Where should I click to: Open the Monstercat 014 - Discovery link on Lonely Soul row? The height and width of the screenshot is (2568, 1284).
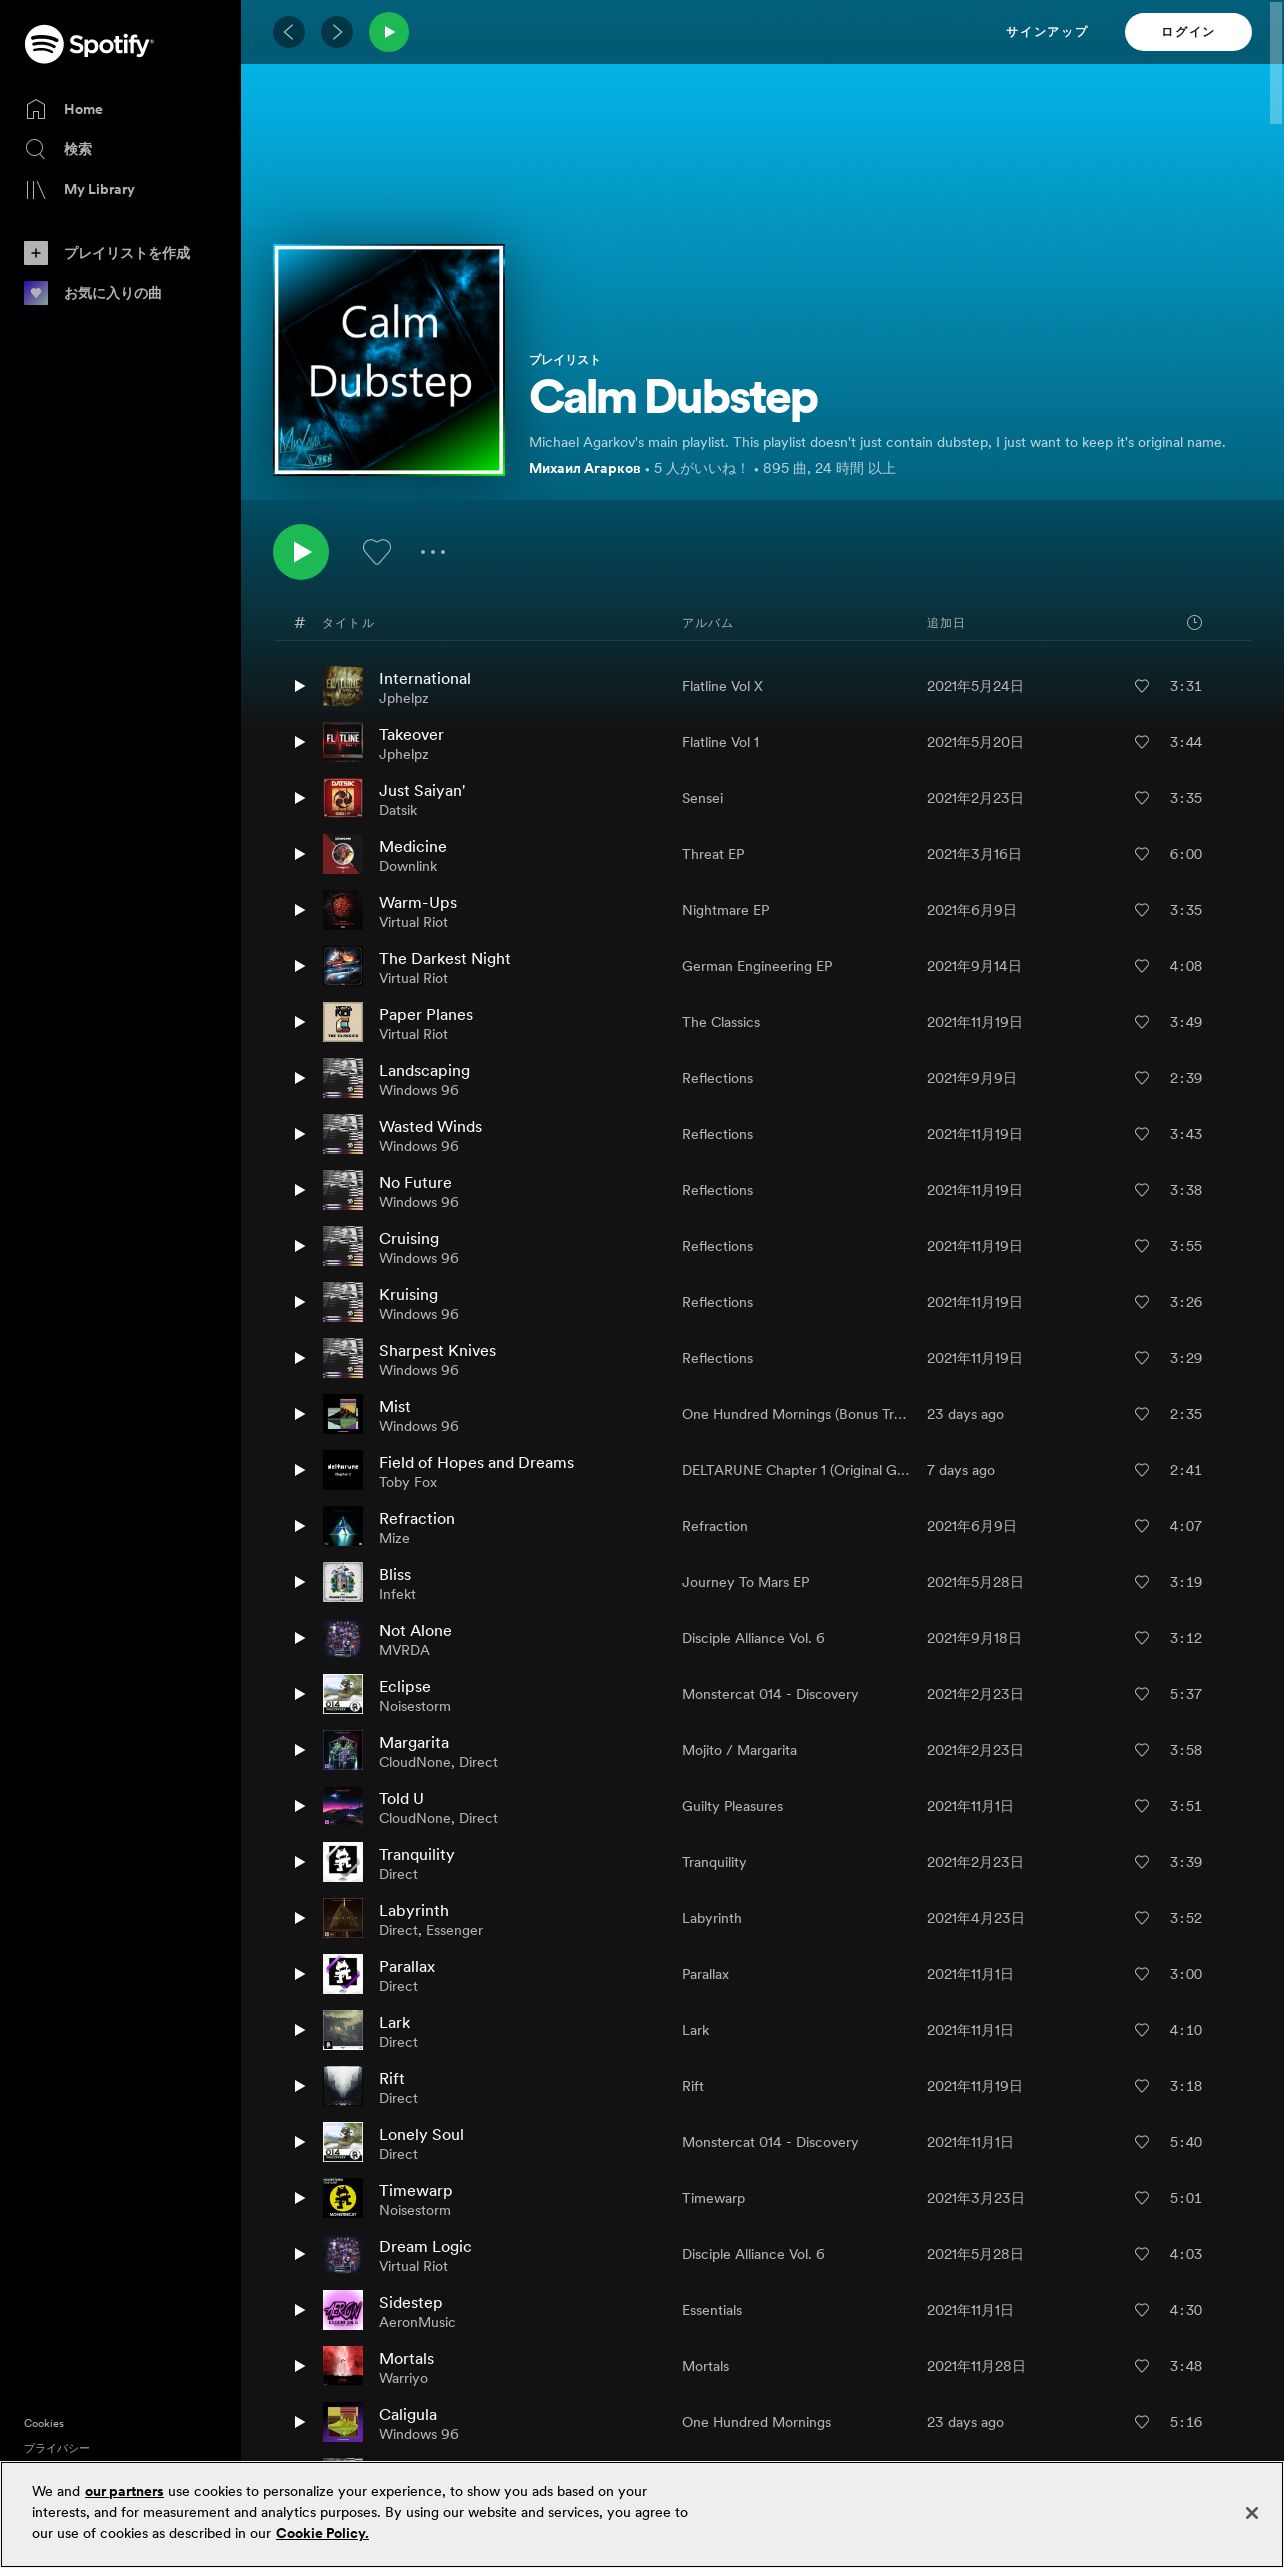coord(770,2142)
